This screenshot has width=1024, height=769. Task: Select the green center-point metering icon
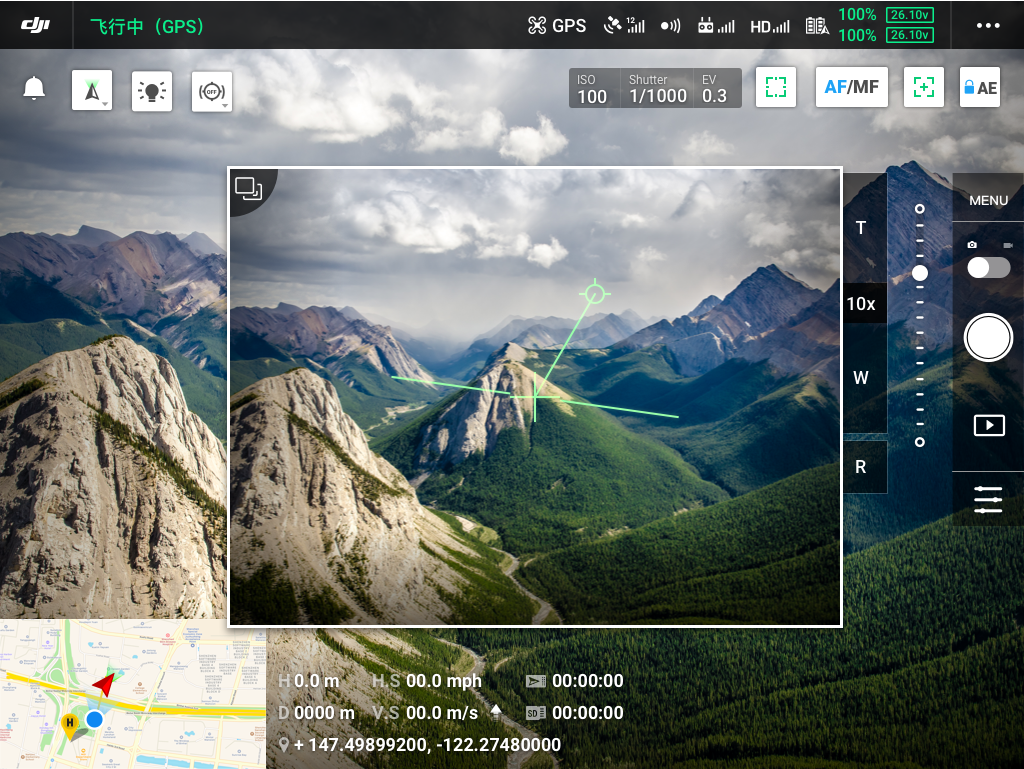(924, 87)
